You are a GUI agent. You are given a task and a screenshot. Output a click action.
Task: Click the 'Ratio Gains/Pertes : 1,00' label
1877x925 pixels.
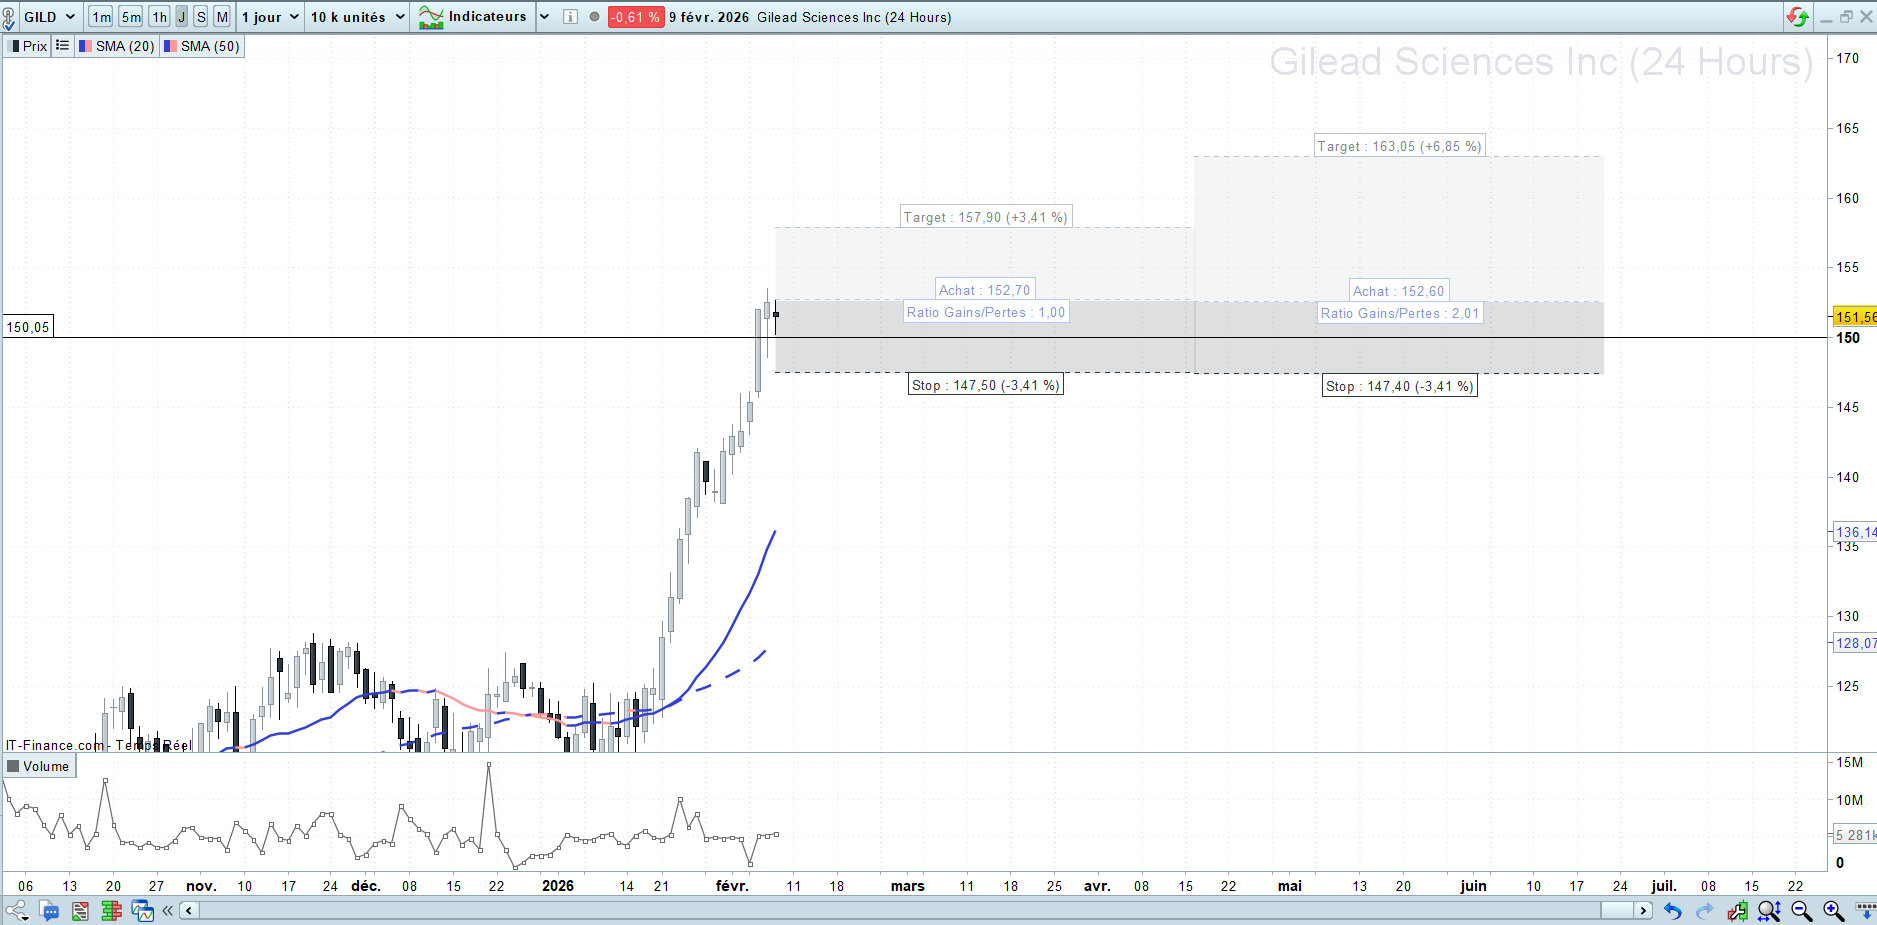986,312
